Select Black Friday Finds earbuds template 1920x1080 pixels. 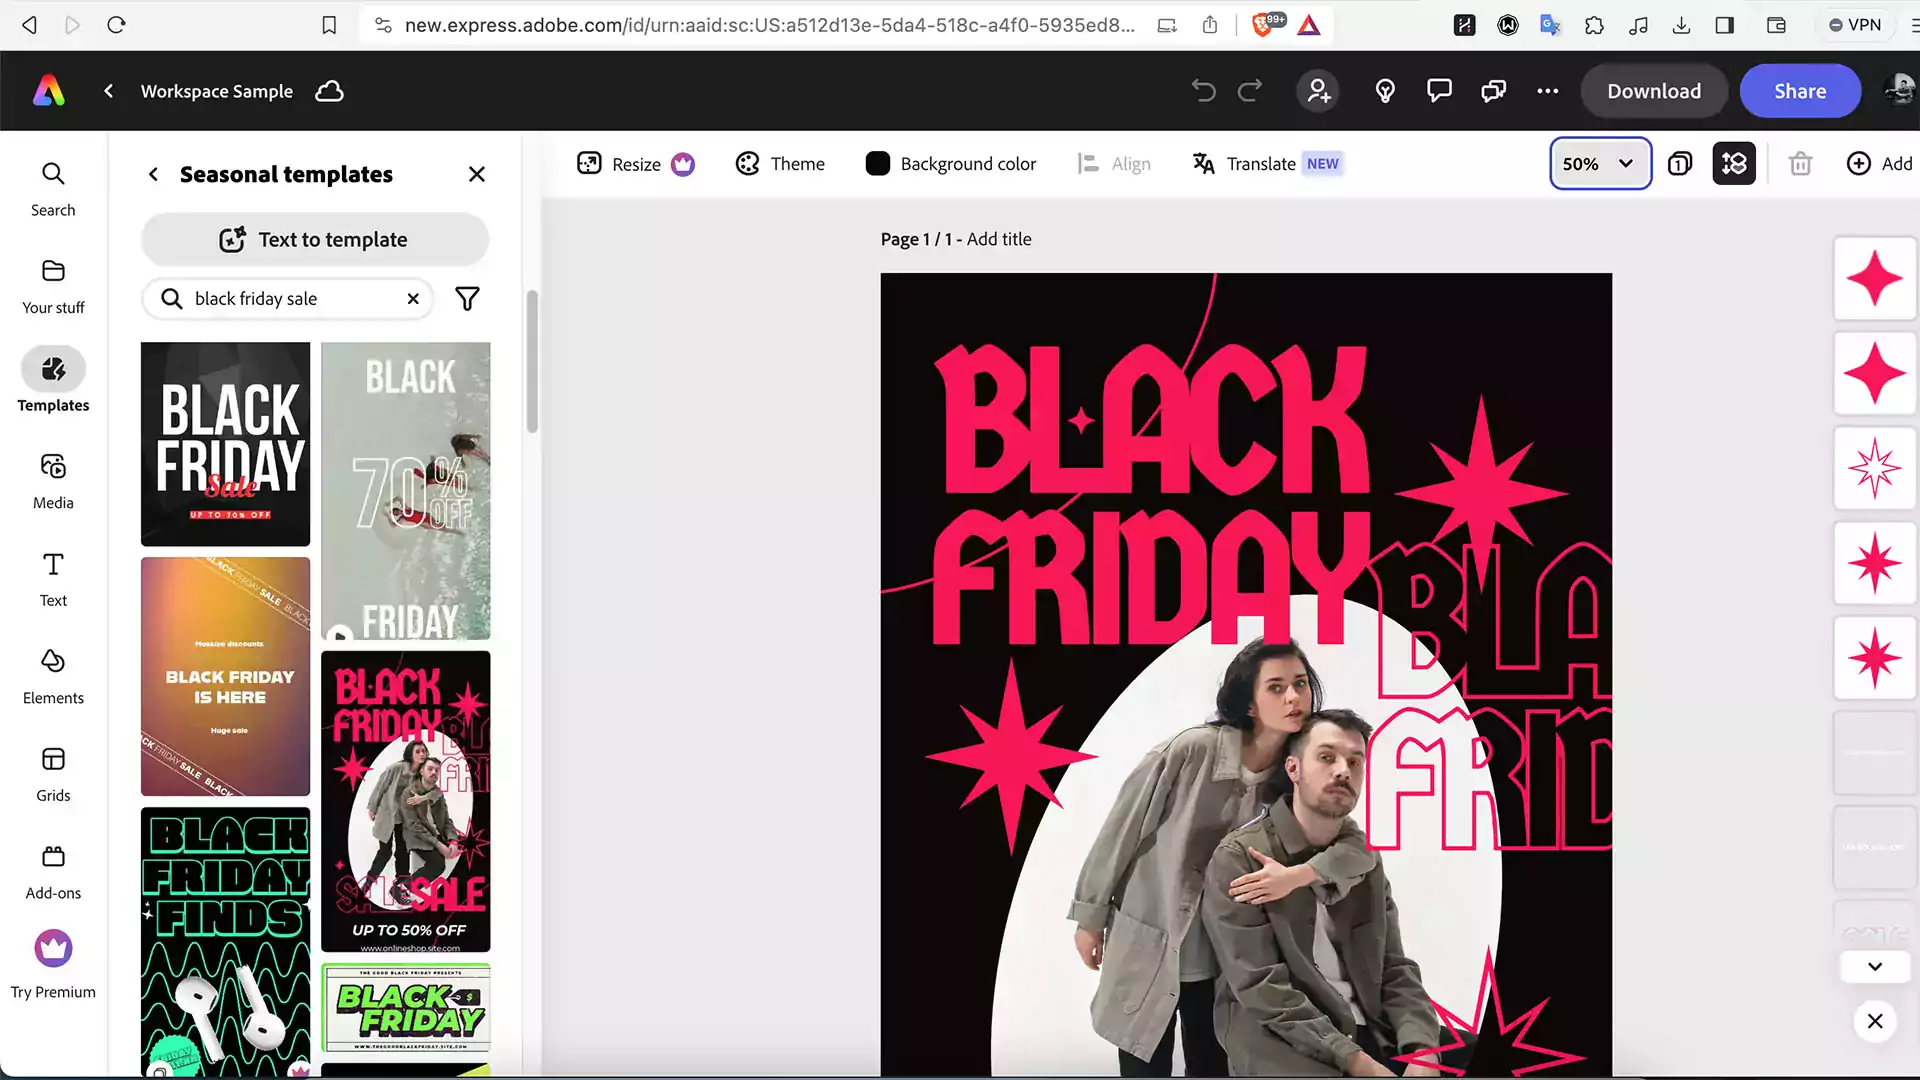pyautogui.click(x=225, y=942)
